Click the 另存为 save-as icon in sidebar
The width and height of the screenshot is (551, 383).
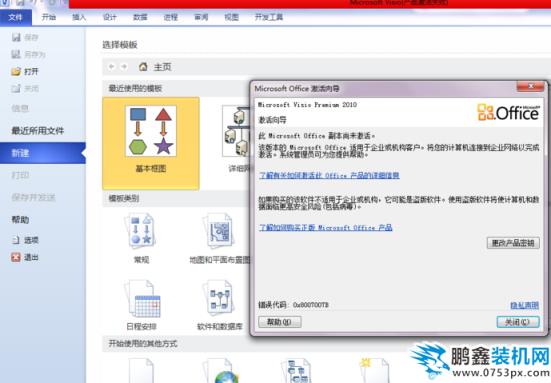click(x=16, y=54)
